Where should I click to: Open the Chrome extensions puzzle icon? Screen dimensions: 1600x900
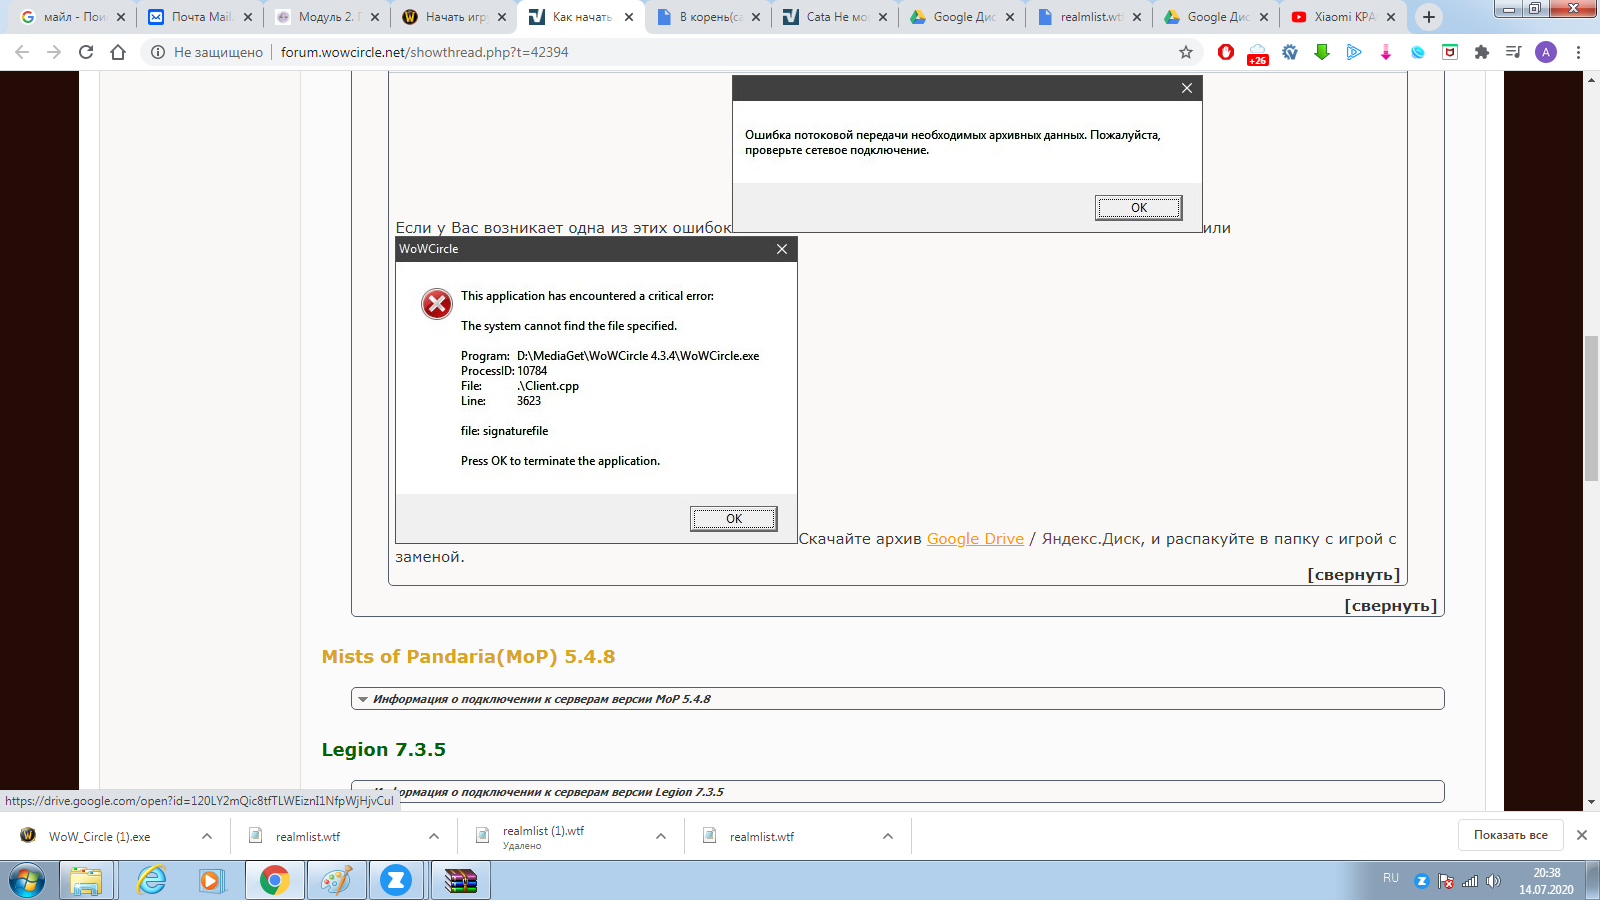[x=1482, y=52]
